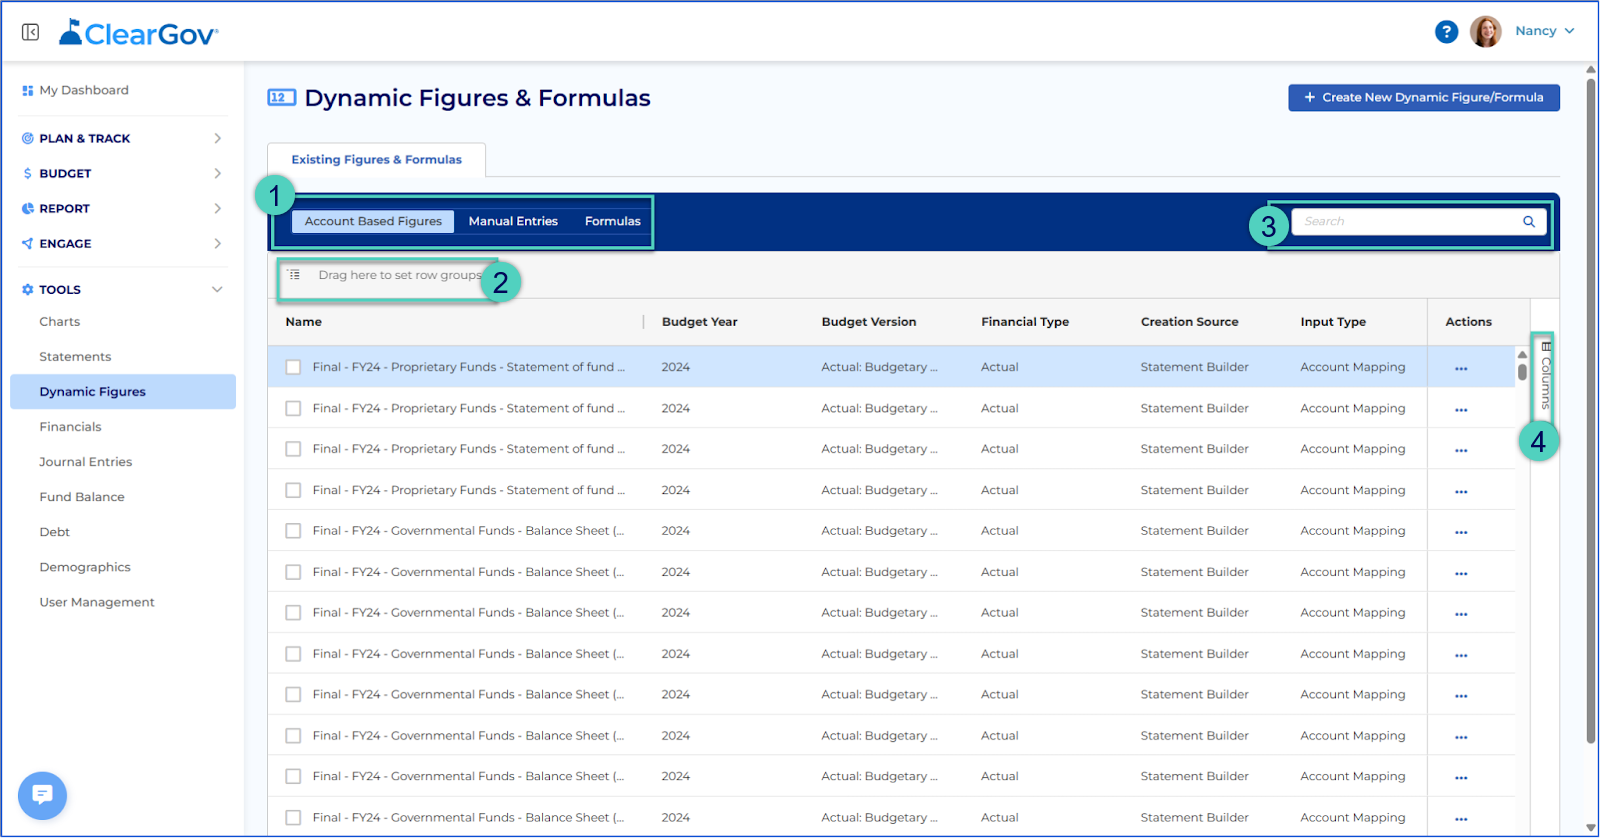Open Fund Balance in the sidebar

[x=82, y=497]
